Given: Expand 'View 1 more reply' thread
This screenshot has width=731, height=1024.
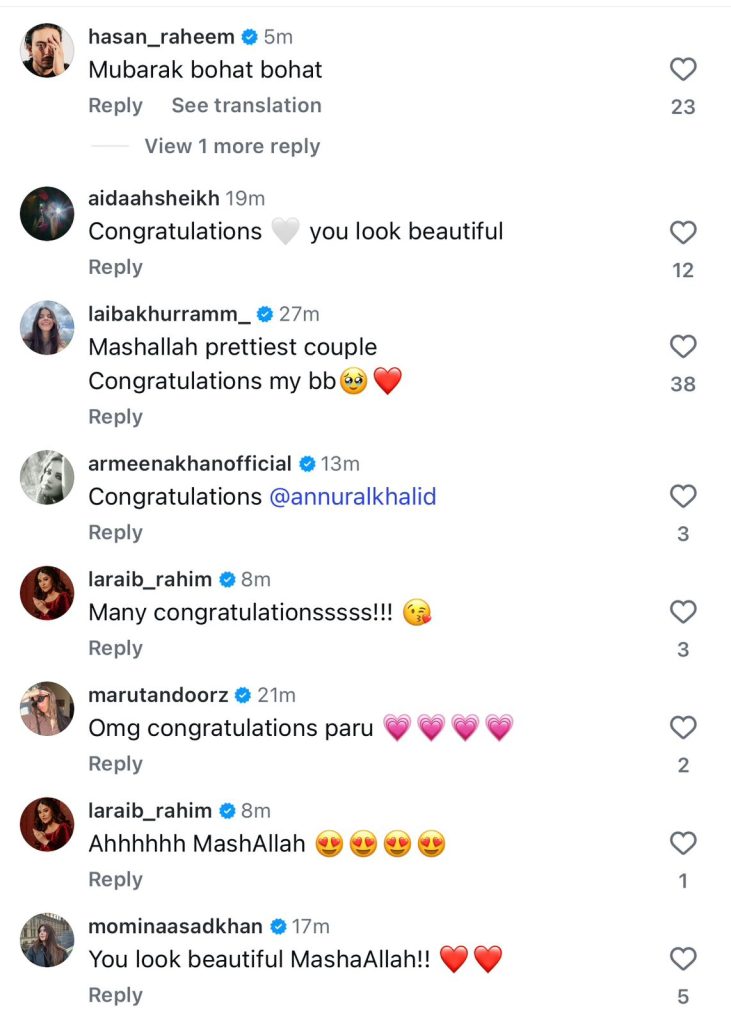Looking at the screenshot, I should (232, 146).
